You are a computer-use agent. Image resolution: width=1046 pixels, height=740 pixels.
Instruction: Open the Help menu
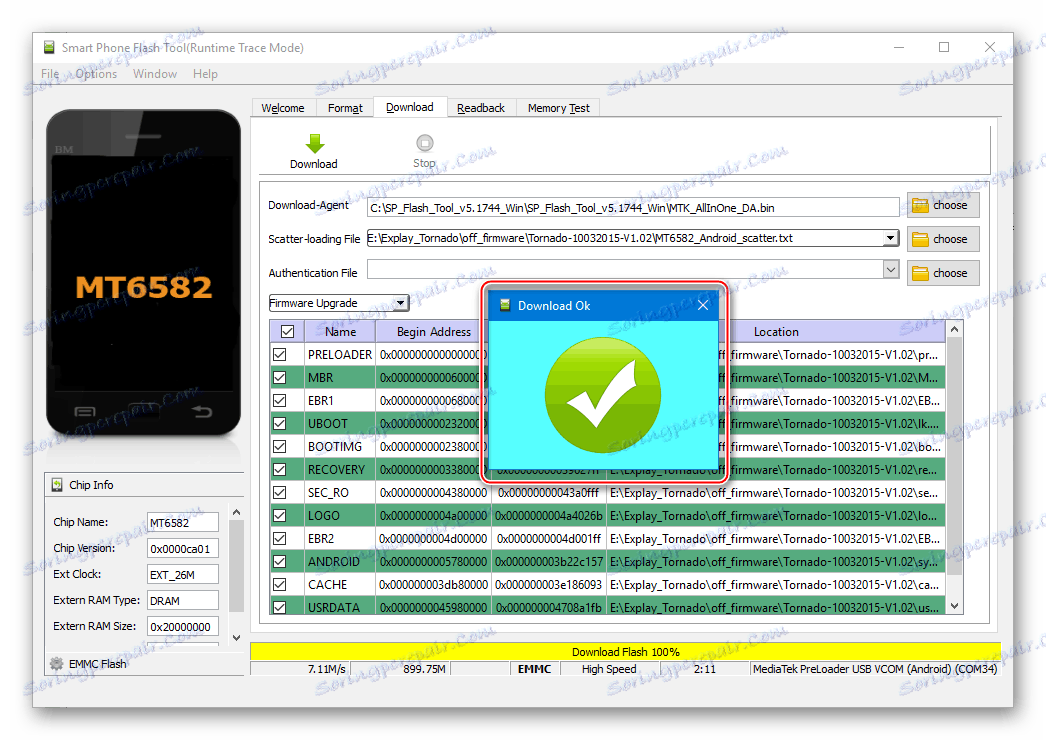click(x=205, y=74)
